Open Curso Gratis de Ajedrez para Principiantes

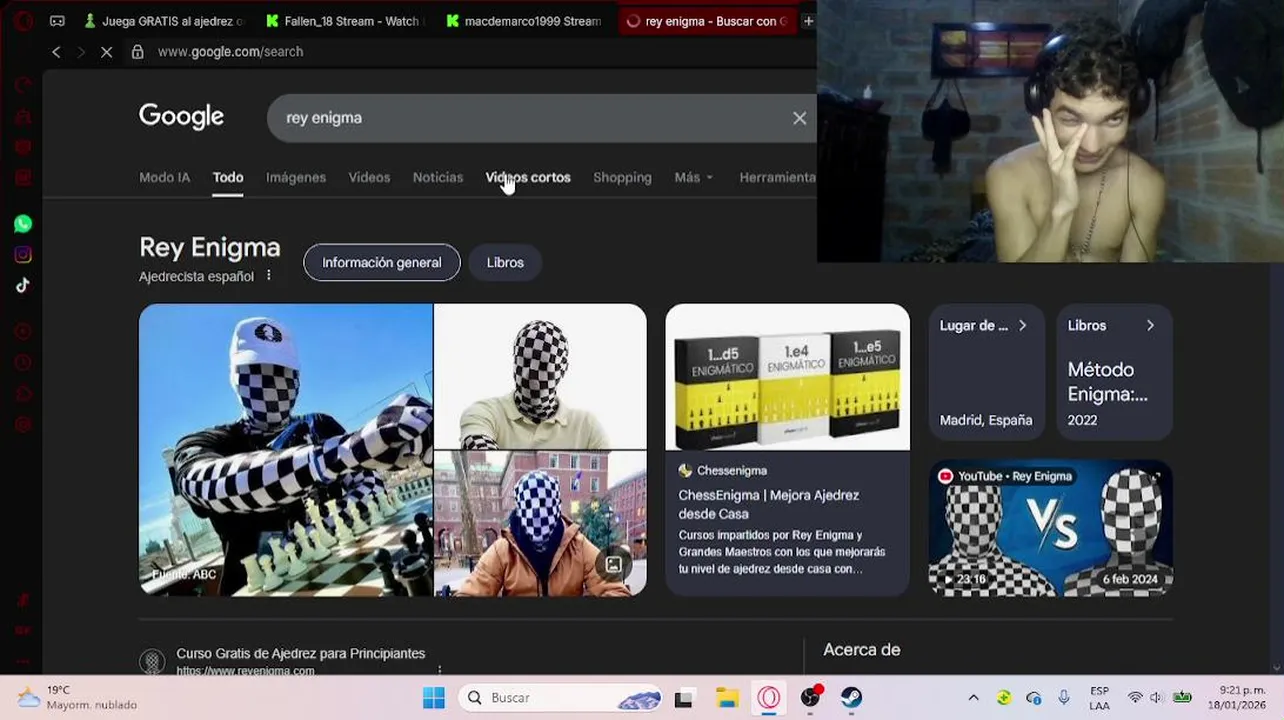301,653
